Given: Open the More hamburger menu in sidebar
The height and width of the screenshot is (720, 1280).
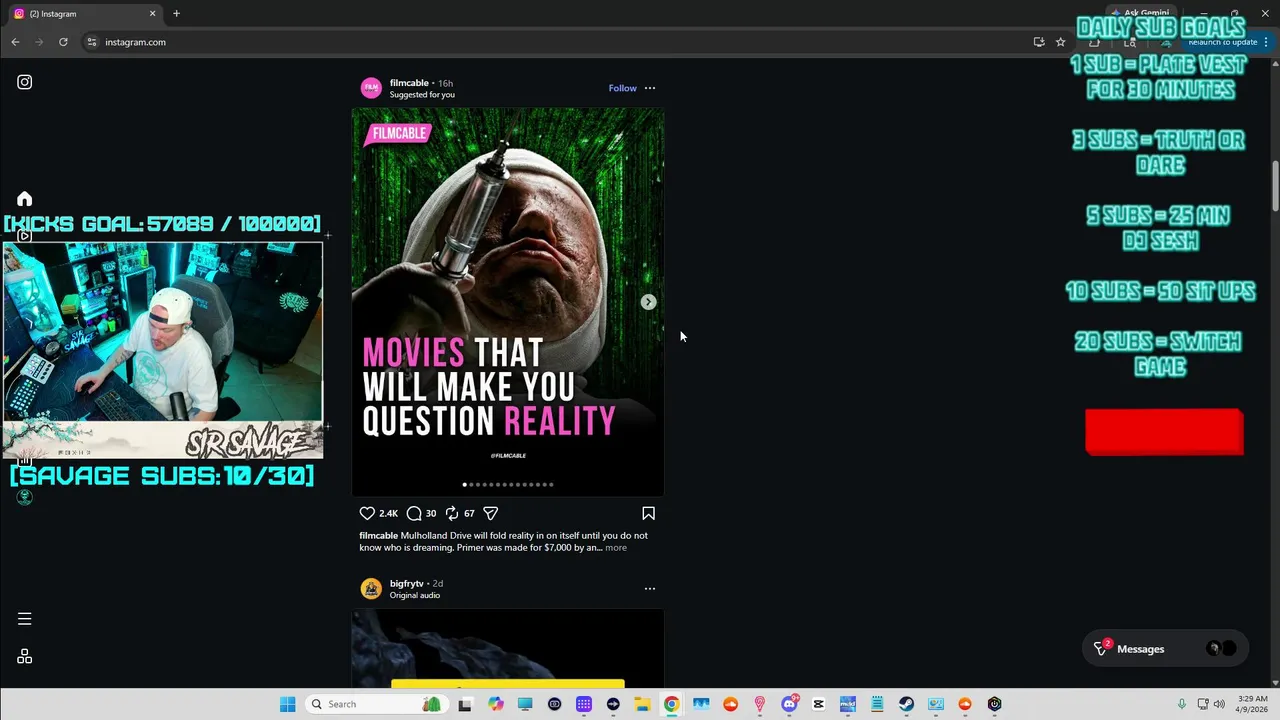Looking at the screenshot, I should coord(25,619).
